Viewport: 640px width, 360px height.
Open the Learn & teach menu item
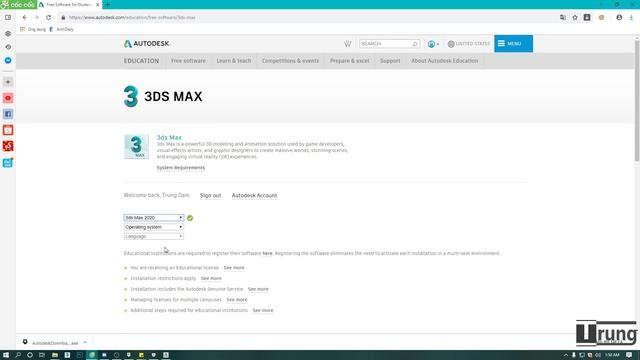pos(234,61)
